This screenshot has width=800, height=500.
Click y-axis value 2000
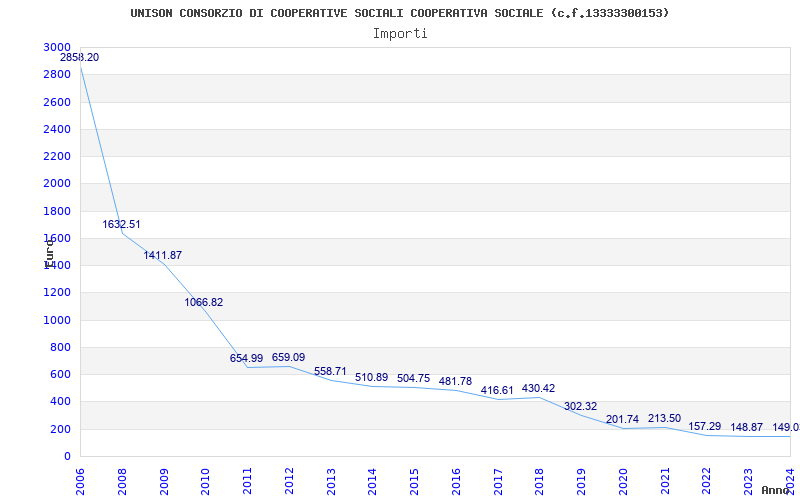(57, 184)
